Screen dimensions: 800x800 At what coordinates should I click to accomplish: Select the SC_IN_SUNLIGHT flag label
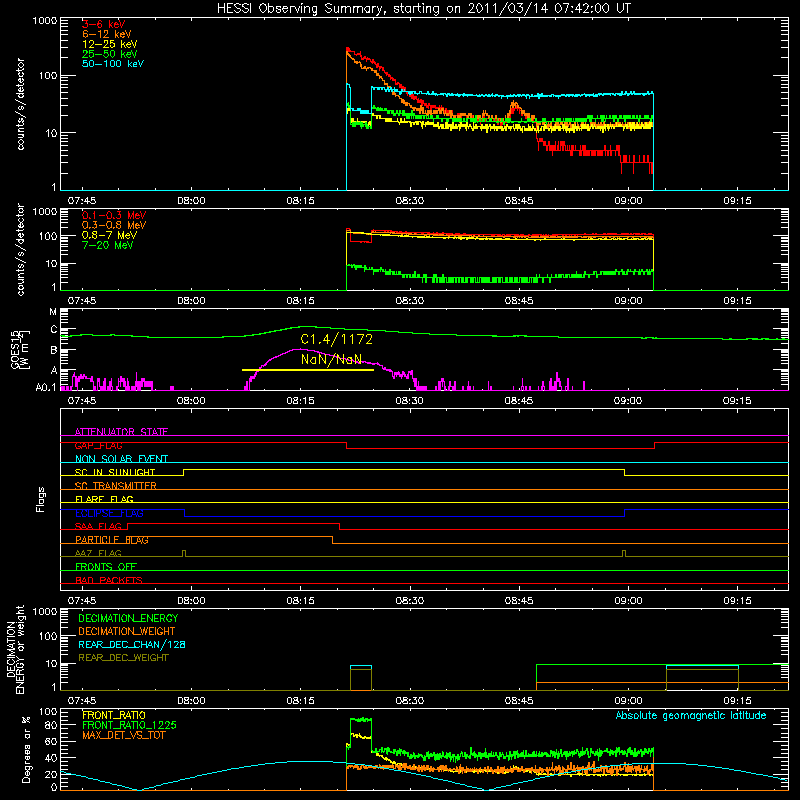click(115, 472)
